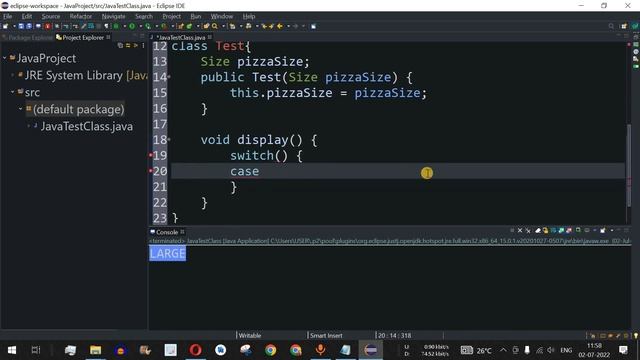Viewport: 640px width, 360px height.
Task: Click the error marker on line 20
Action: point(151,171)
